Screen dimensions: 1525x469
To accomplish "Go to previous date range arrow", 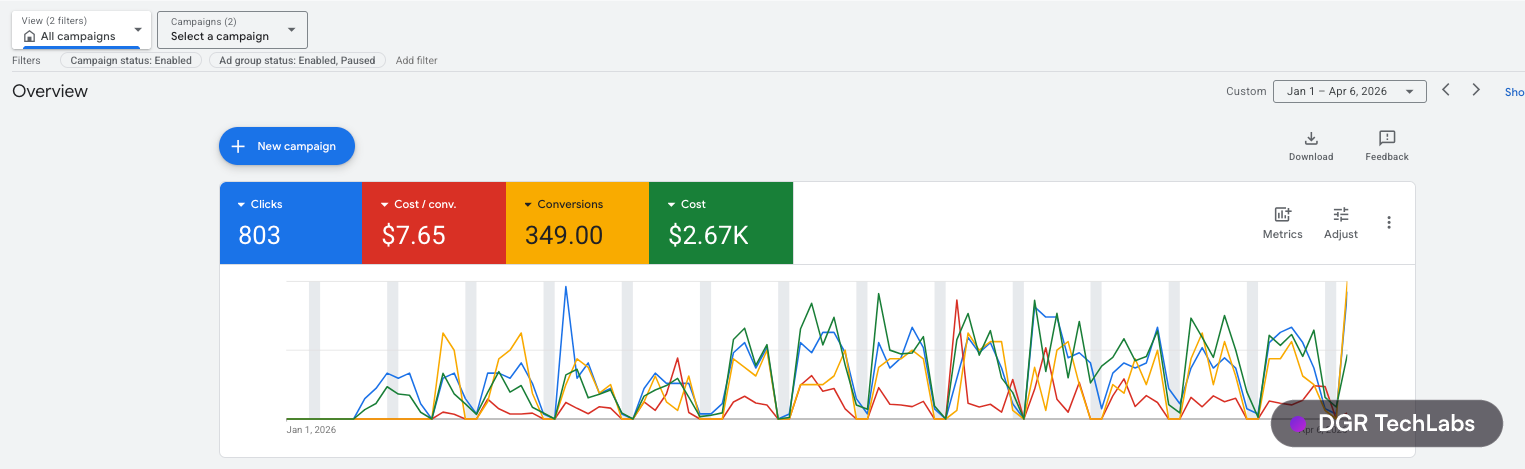I will coord(1446,90).
